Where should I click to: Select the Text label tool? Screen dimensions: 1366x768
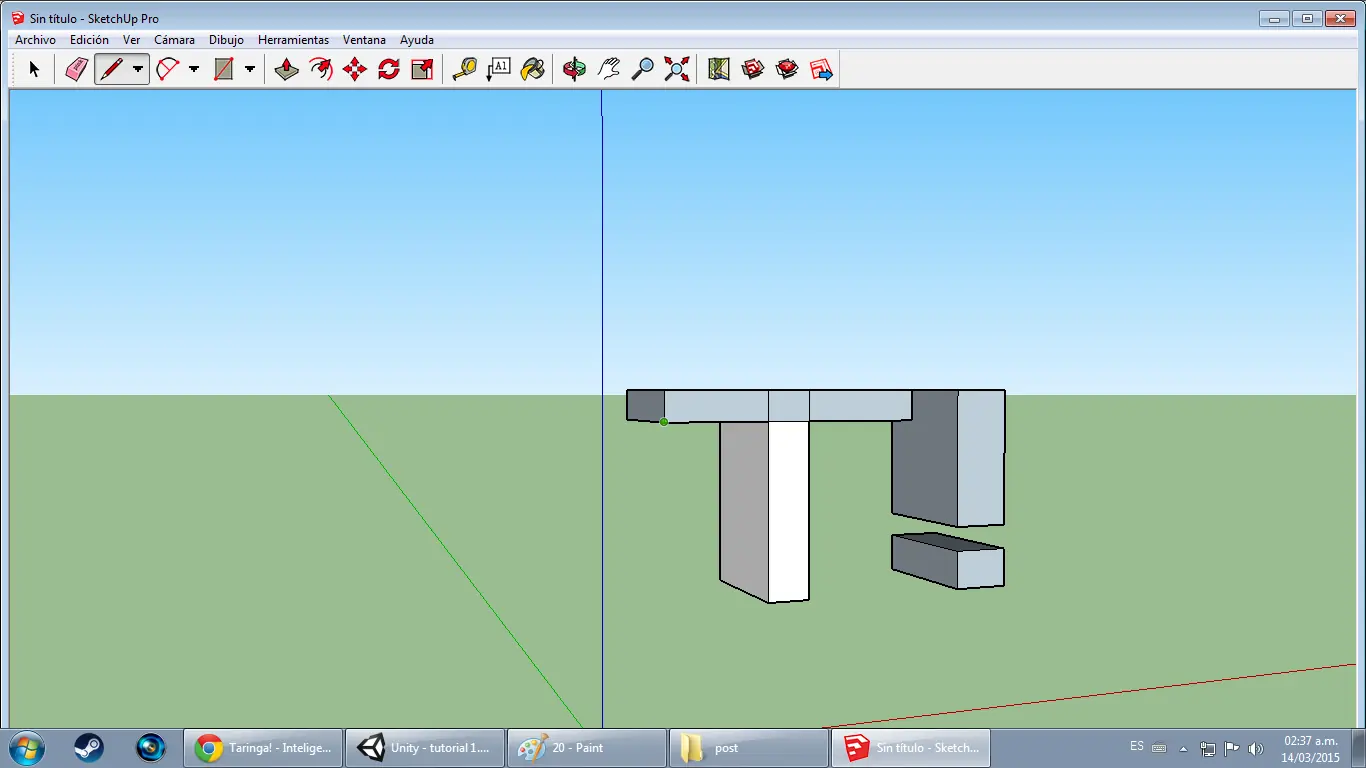498,69
